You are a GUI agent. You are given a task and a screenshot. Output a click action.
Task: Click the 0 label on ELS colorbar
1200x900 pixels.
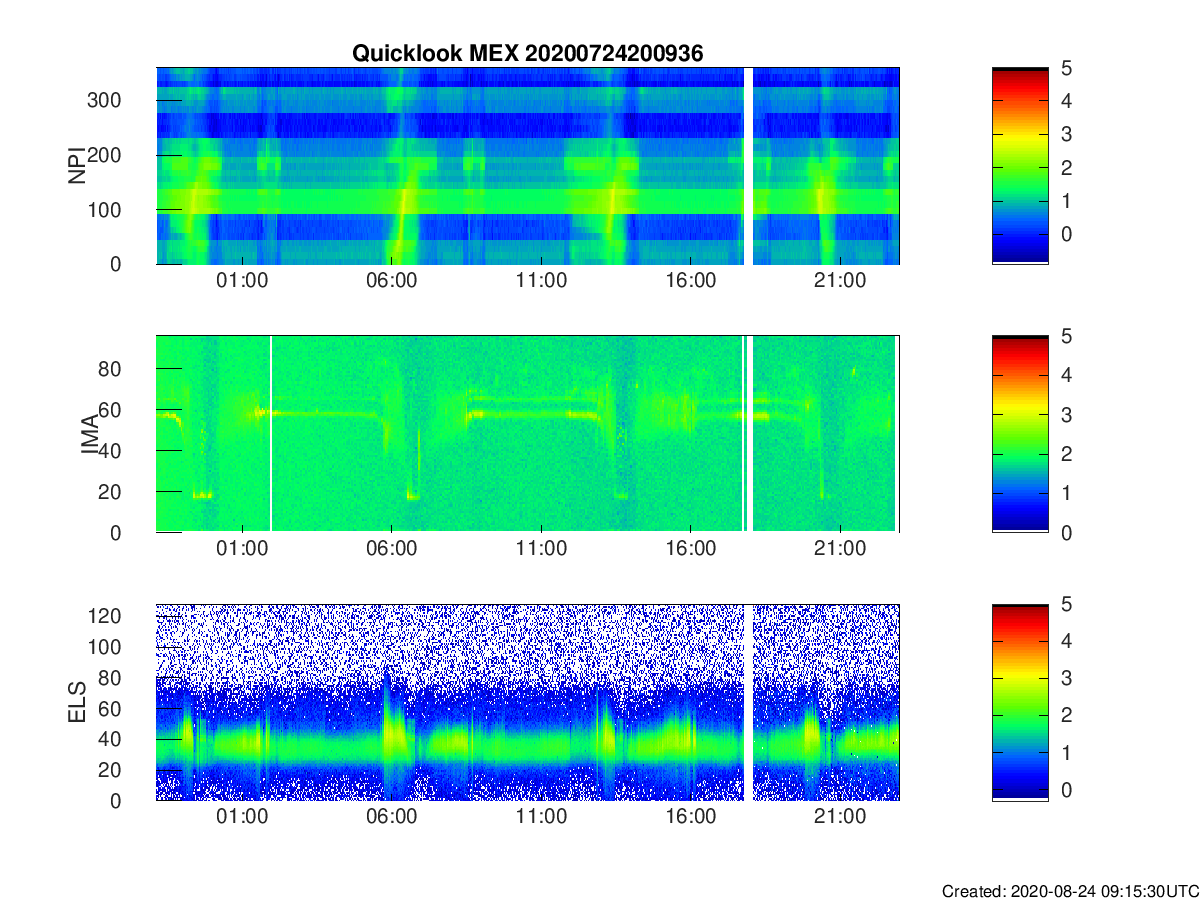click(1067, 790)
